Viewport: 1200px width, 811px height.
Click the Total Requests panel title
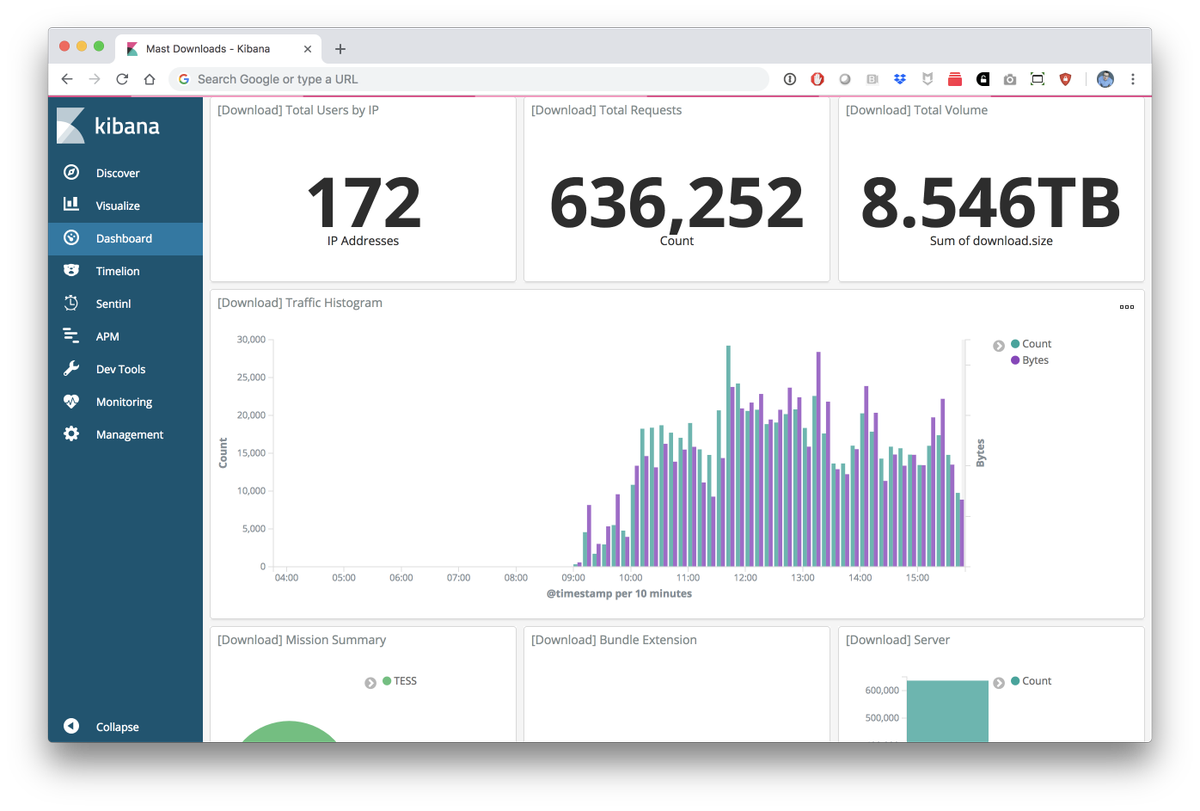click(x=606, y=110)
